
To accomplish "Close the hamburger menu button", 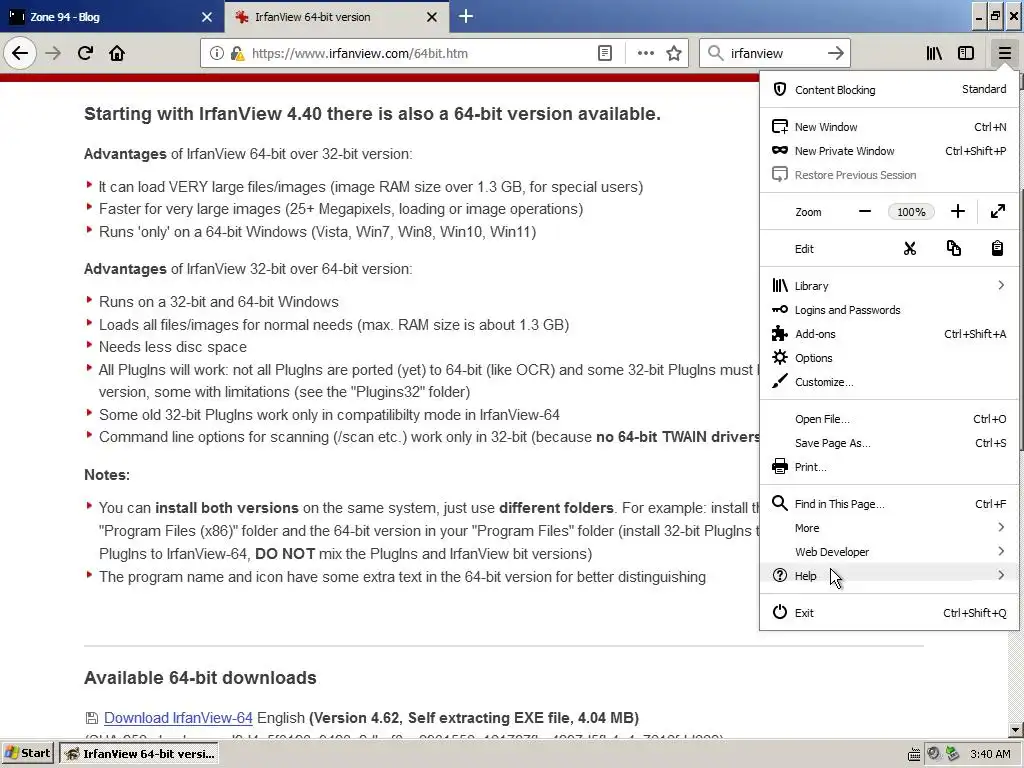I will (1004, 53).
